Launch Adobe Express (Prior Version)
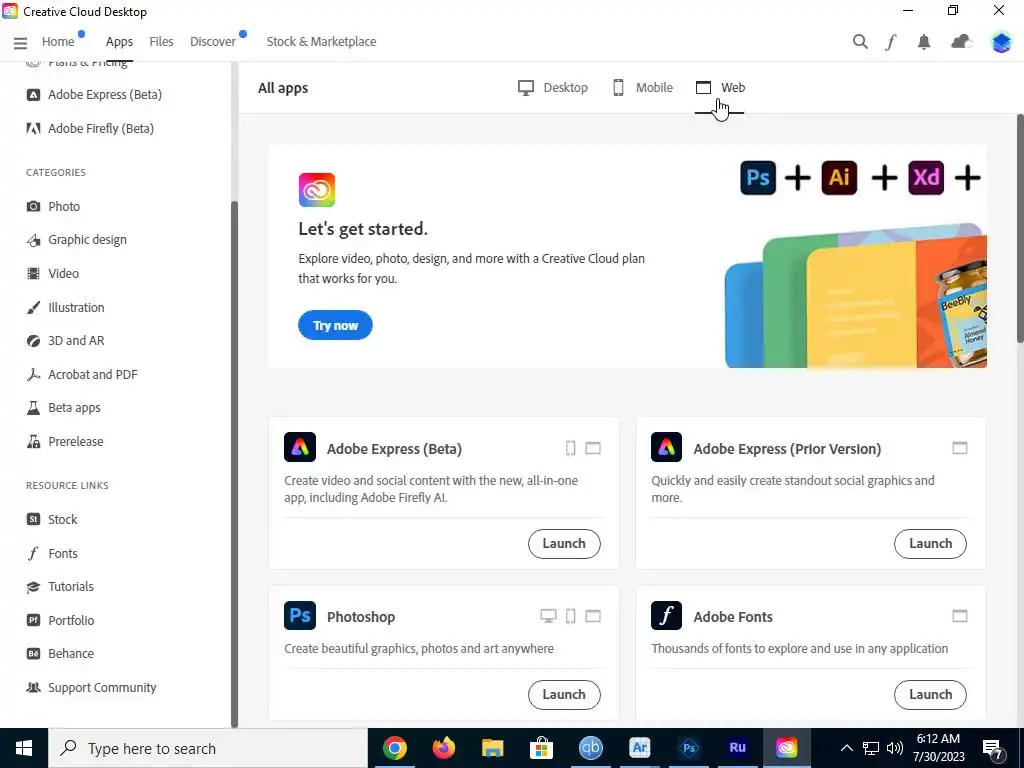 (930, 543)
